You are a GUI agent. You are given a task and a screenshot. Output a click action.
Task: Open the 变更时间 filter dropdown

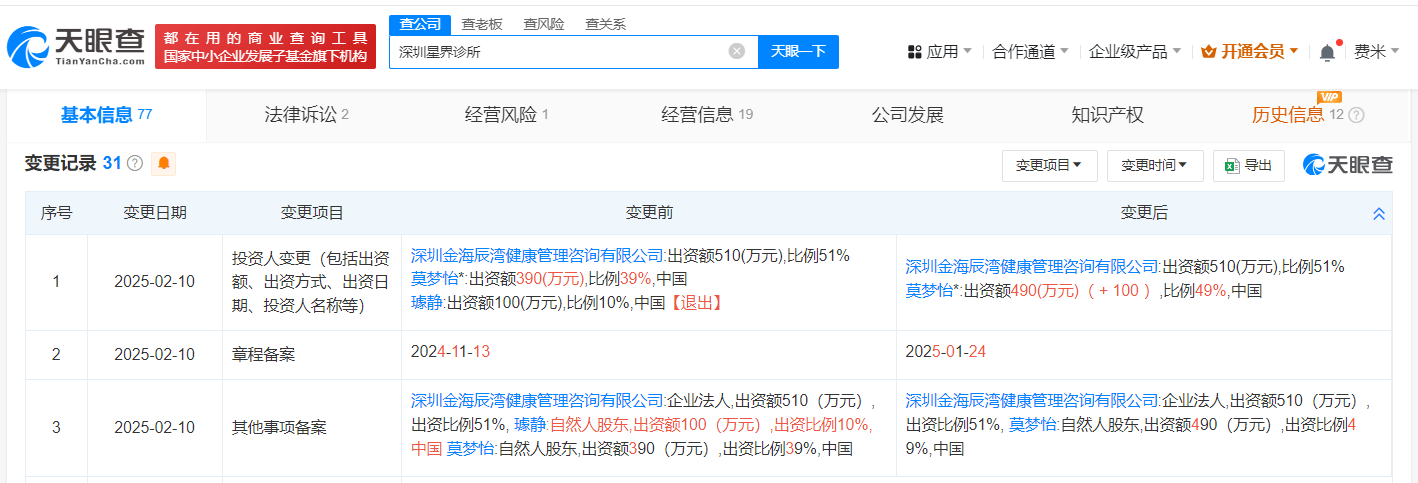coord(1155,166)
